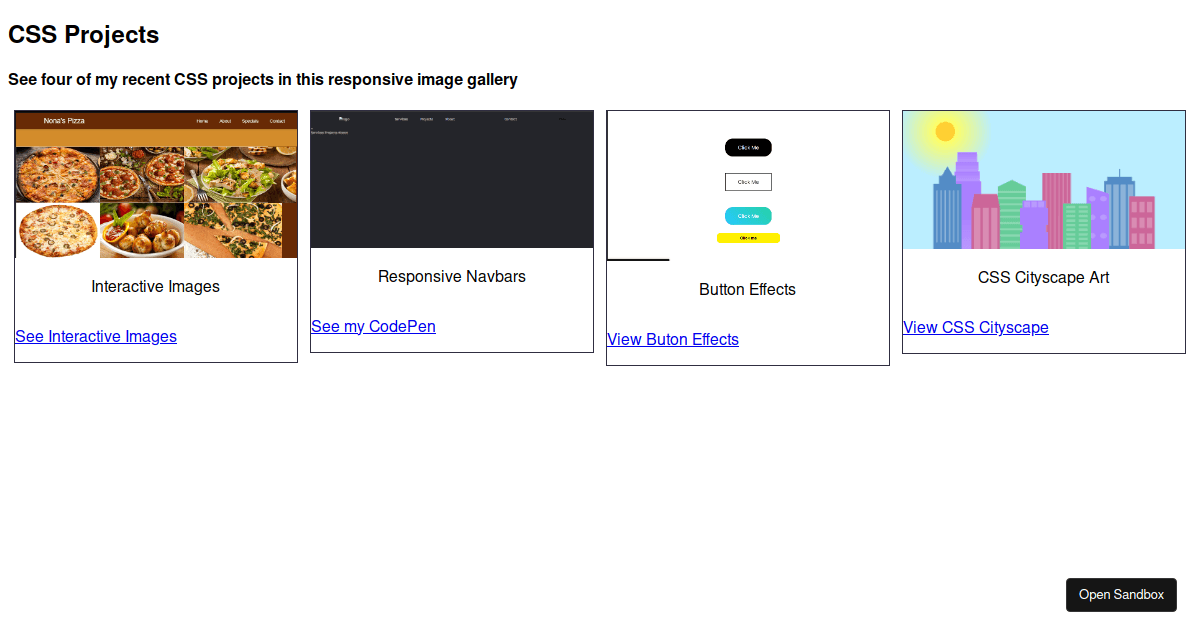Viewport: 1200px width, 630px height.
Task: Select About in the dark responsive navbar
Action: click(450, 118)
